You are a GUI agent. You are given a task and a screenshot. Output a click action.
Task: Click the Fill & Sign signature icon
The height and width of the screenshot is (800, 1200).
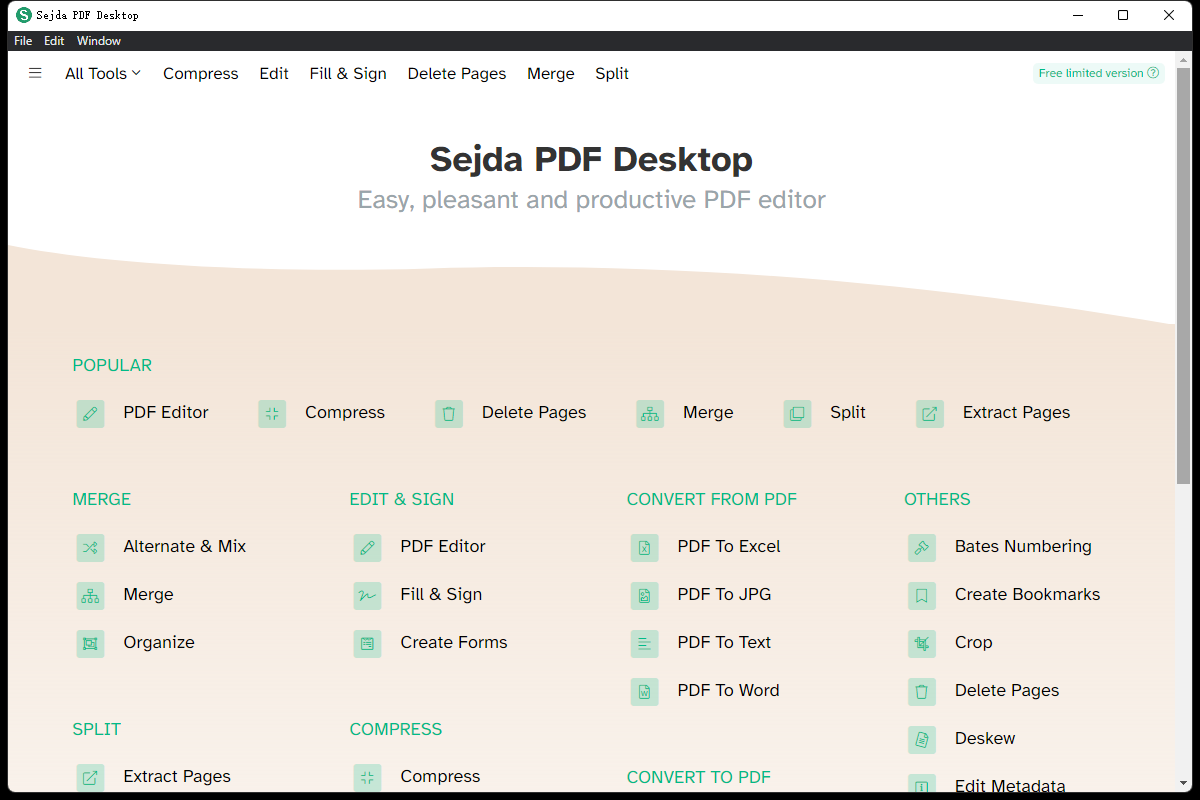click(367, 595)
